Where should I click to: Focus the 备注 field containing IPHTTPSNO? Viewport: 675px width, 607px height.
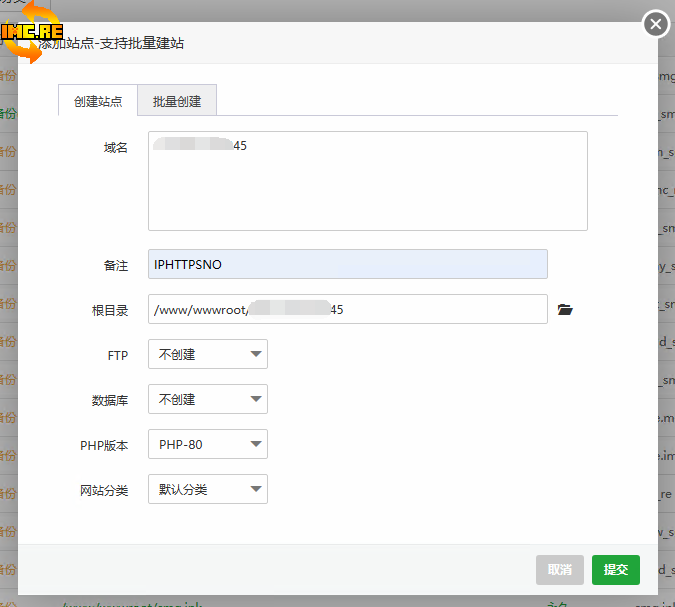coord(347,264)
